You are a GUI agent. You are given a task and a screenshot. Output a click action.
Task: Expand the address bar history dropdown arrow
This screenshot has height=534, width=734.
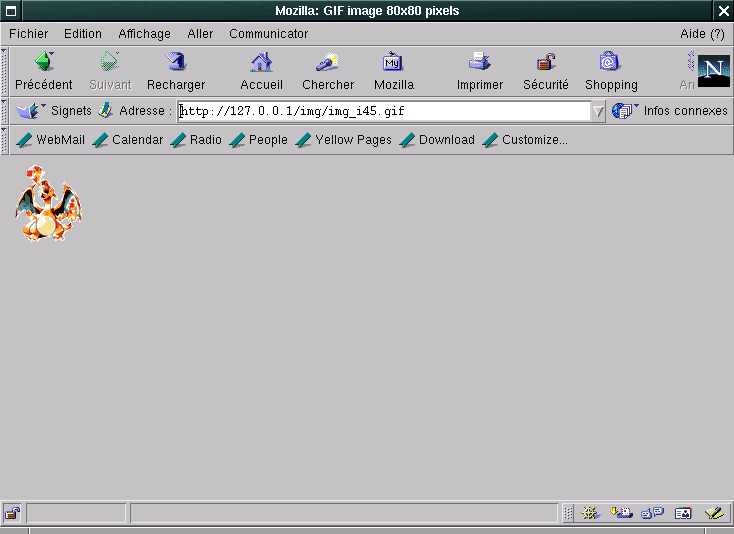coord(599,111)
